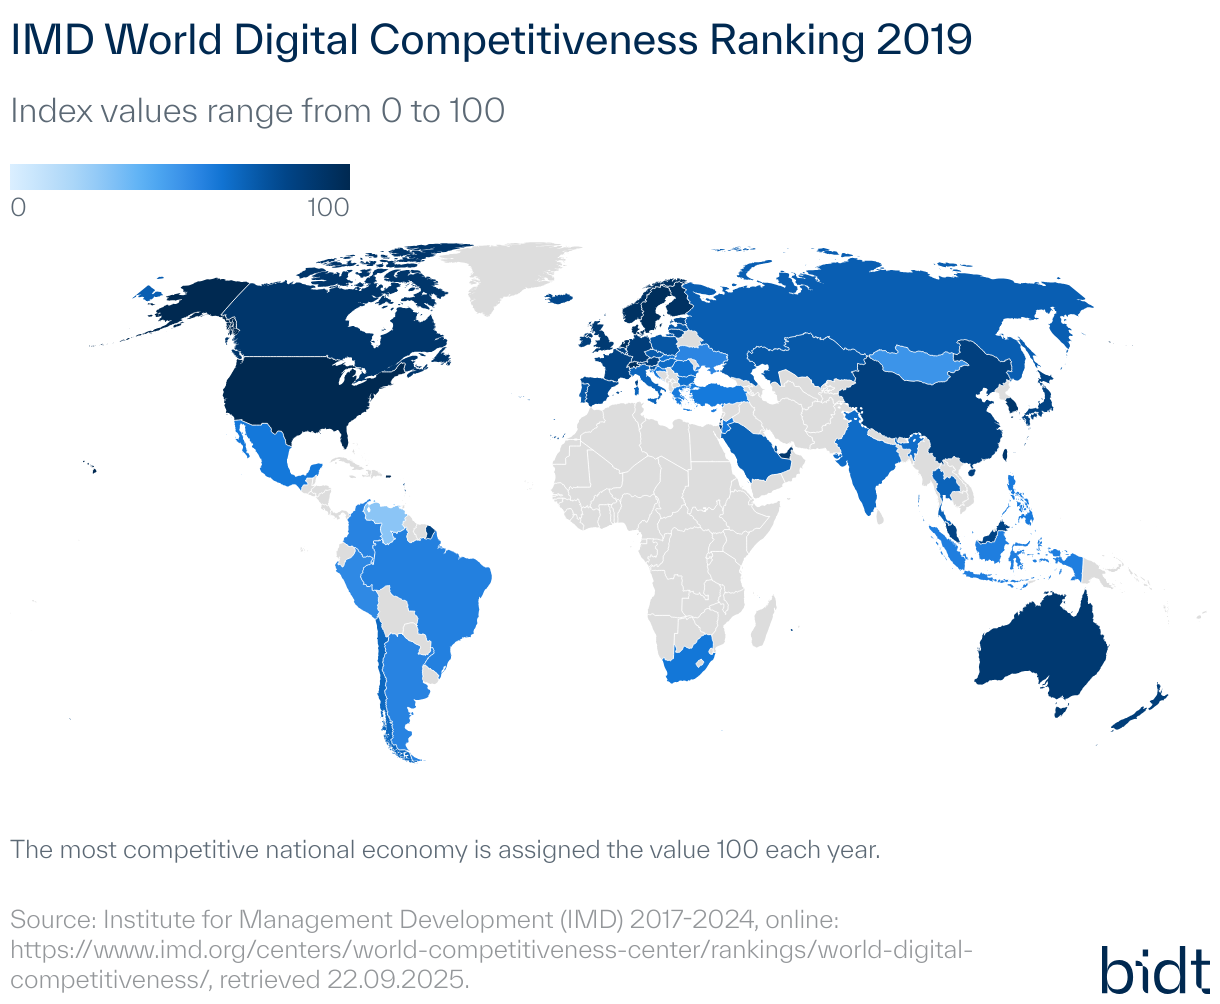1220x1004 pixels.
Task: Click the IMD source URL text
Action: (490, 948)
